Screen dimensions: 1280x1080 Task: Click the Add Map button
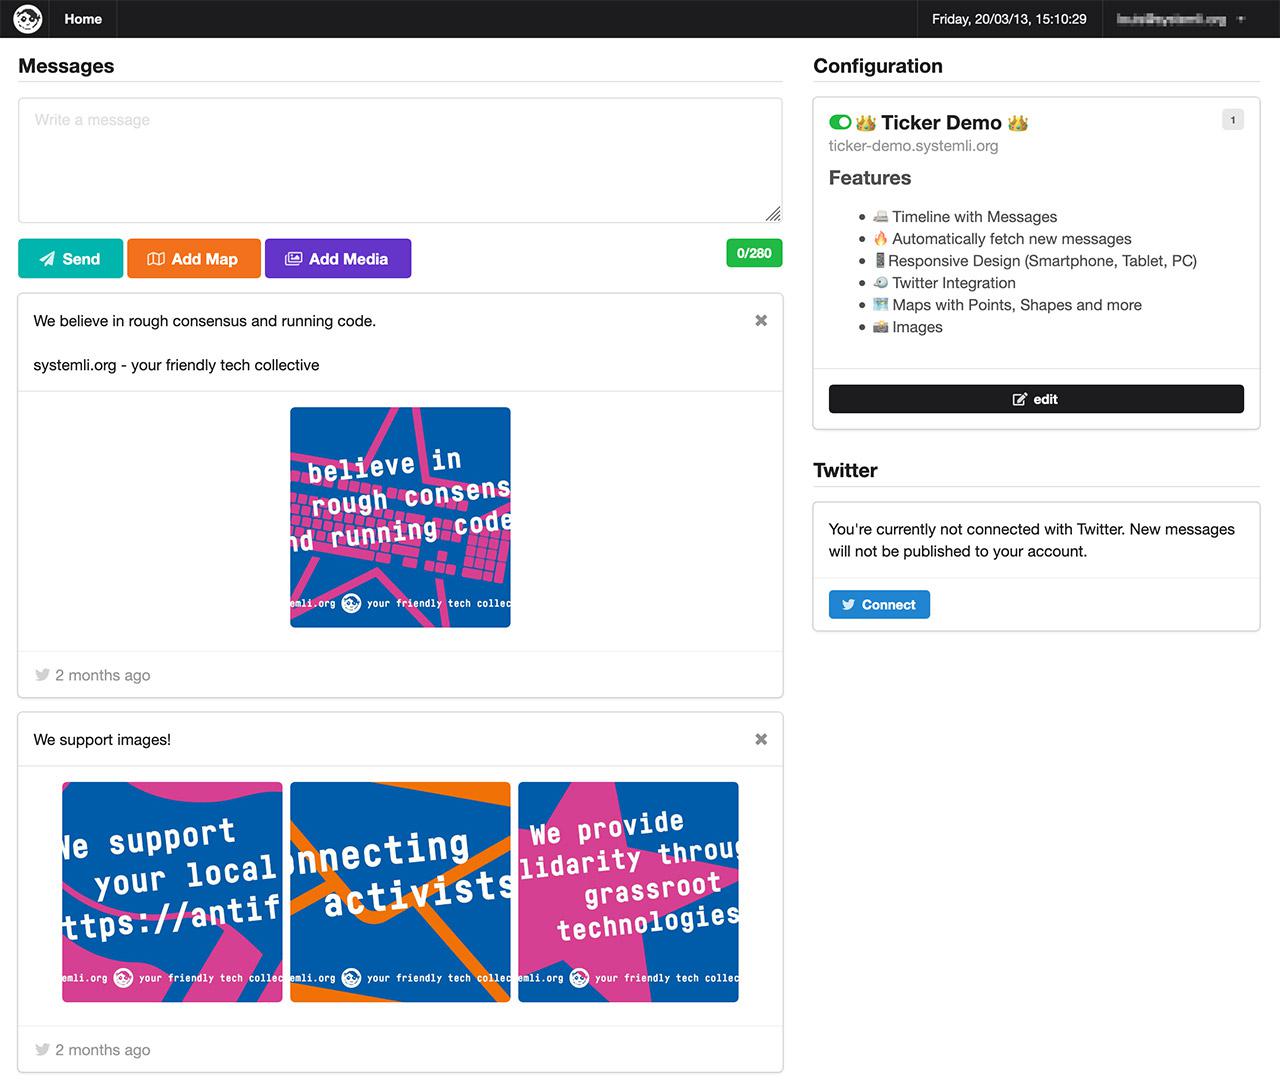click(194, 258)
